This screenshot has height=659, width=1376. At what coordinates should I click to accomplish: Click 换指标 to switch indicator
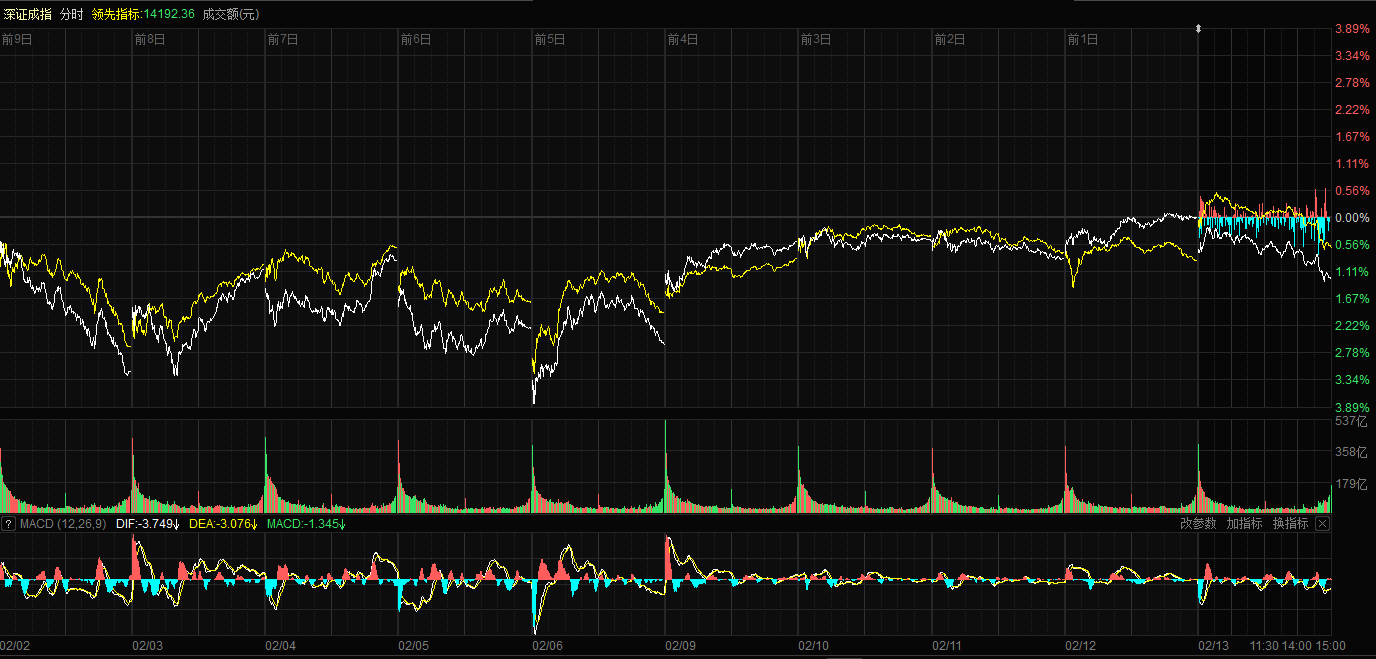1290,524
